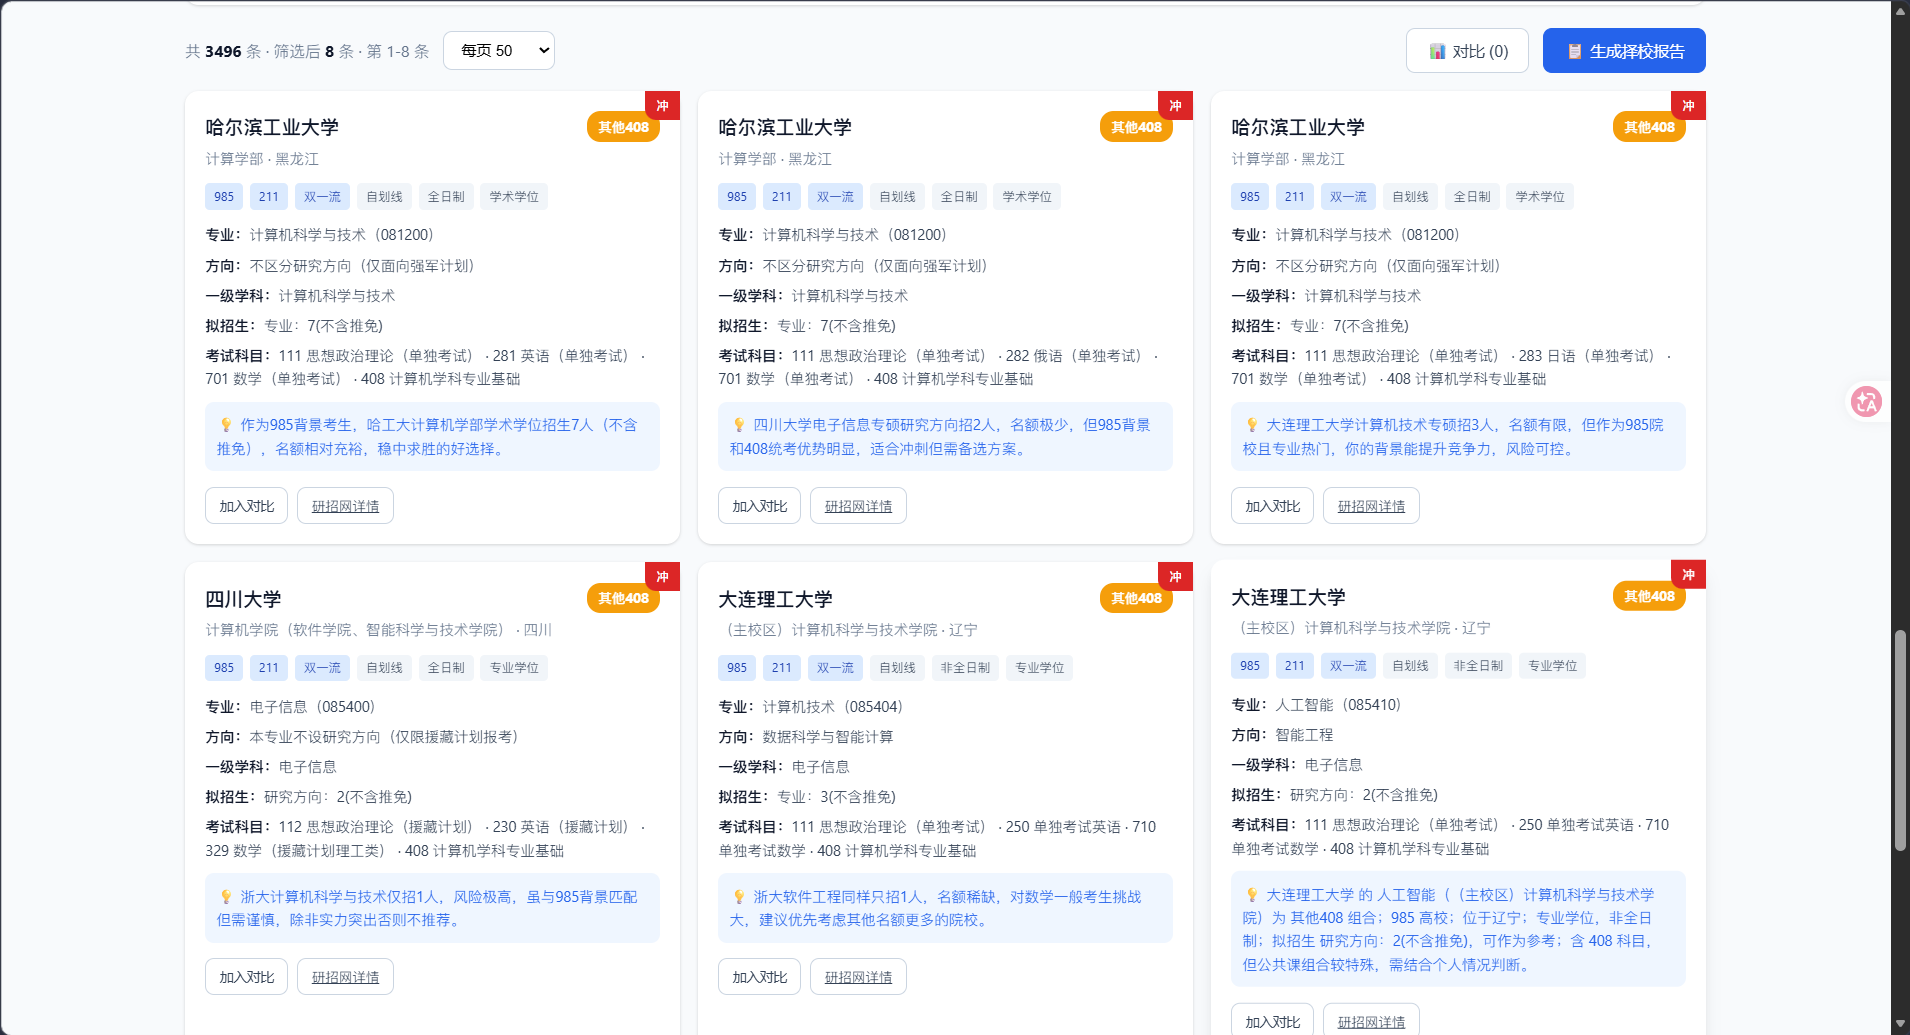Screen dimensions: 1910x1035
Task: Click the vertical scrollbar thumb
Action: pyautogui.click(x=1901, y=740)
